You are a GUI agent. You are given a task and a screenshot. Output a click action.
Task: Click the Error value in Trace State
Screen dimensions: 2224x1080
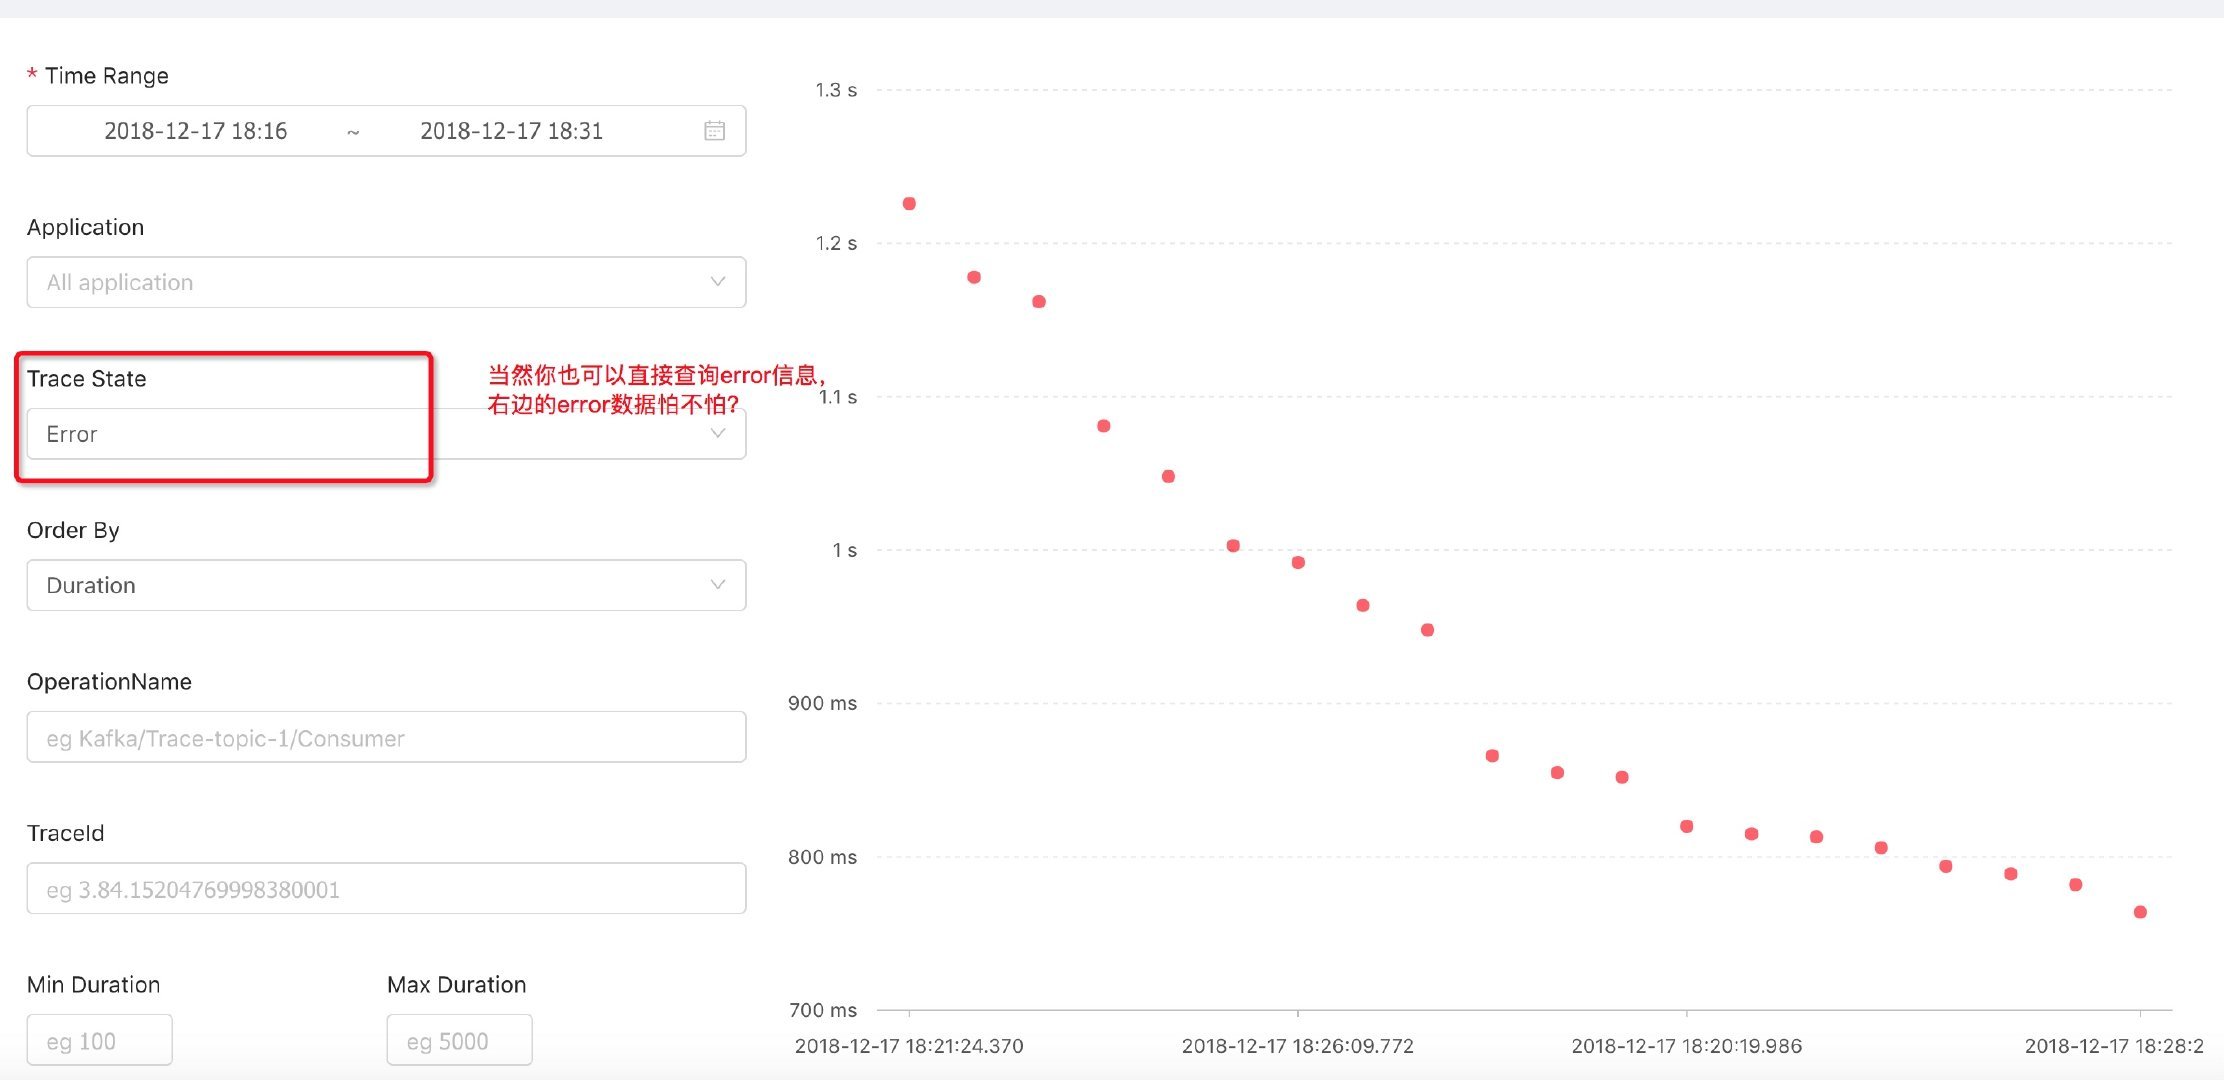click(72, 434)
